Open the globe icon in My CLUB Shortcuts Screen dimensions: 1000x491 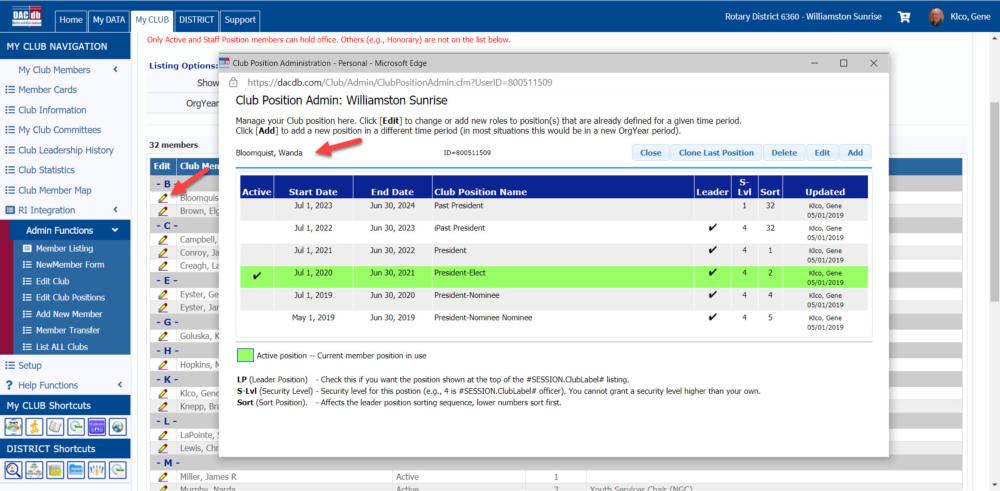point(118,427)
